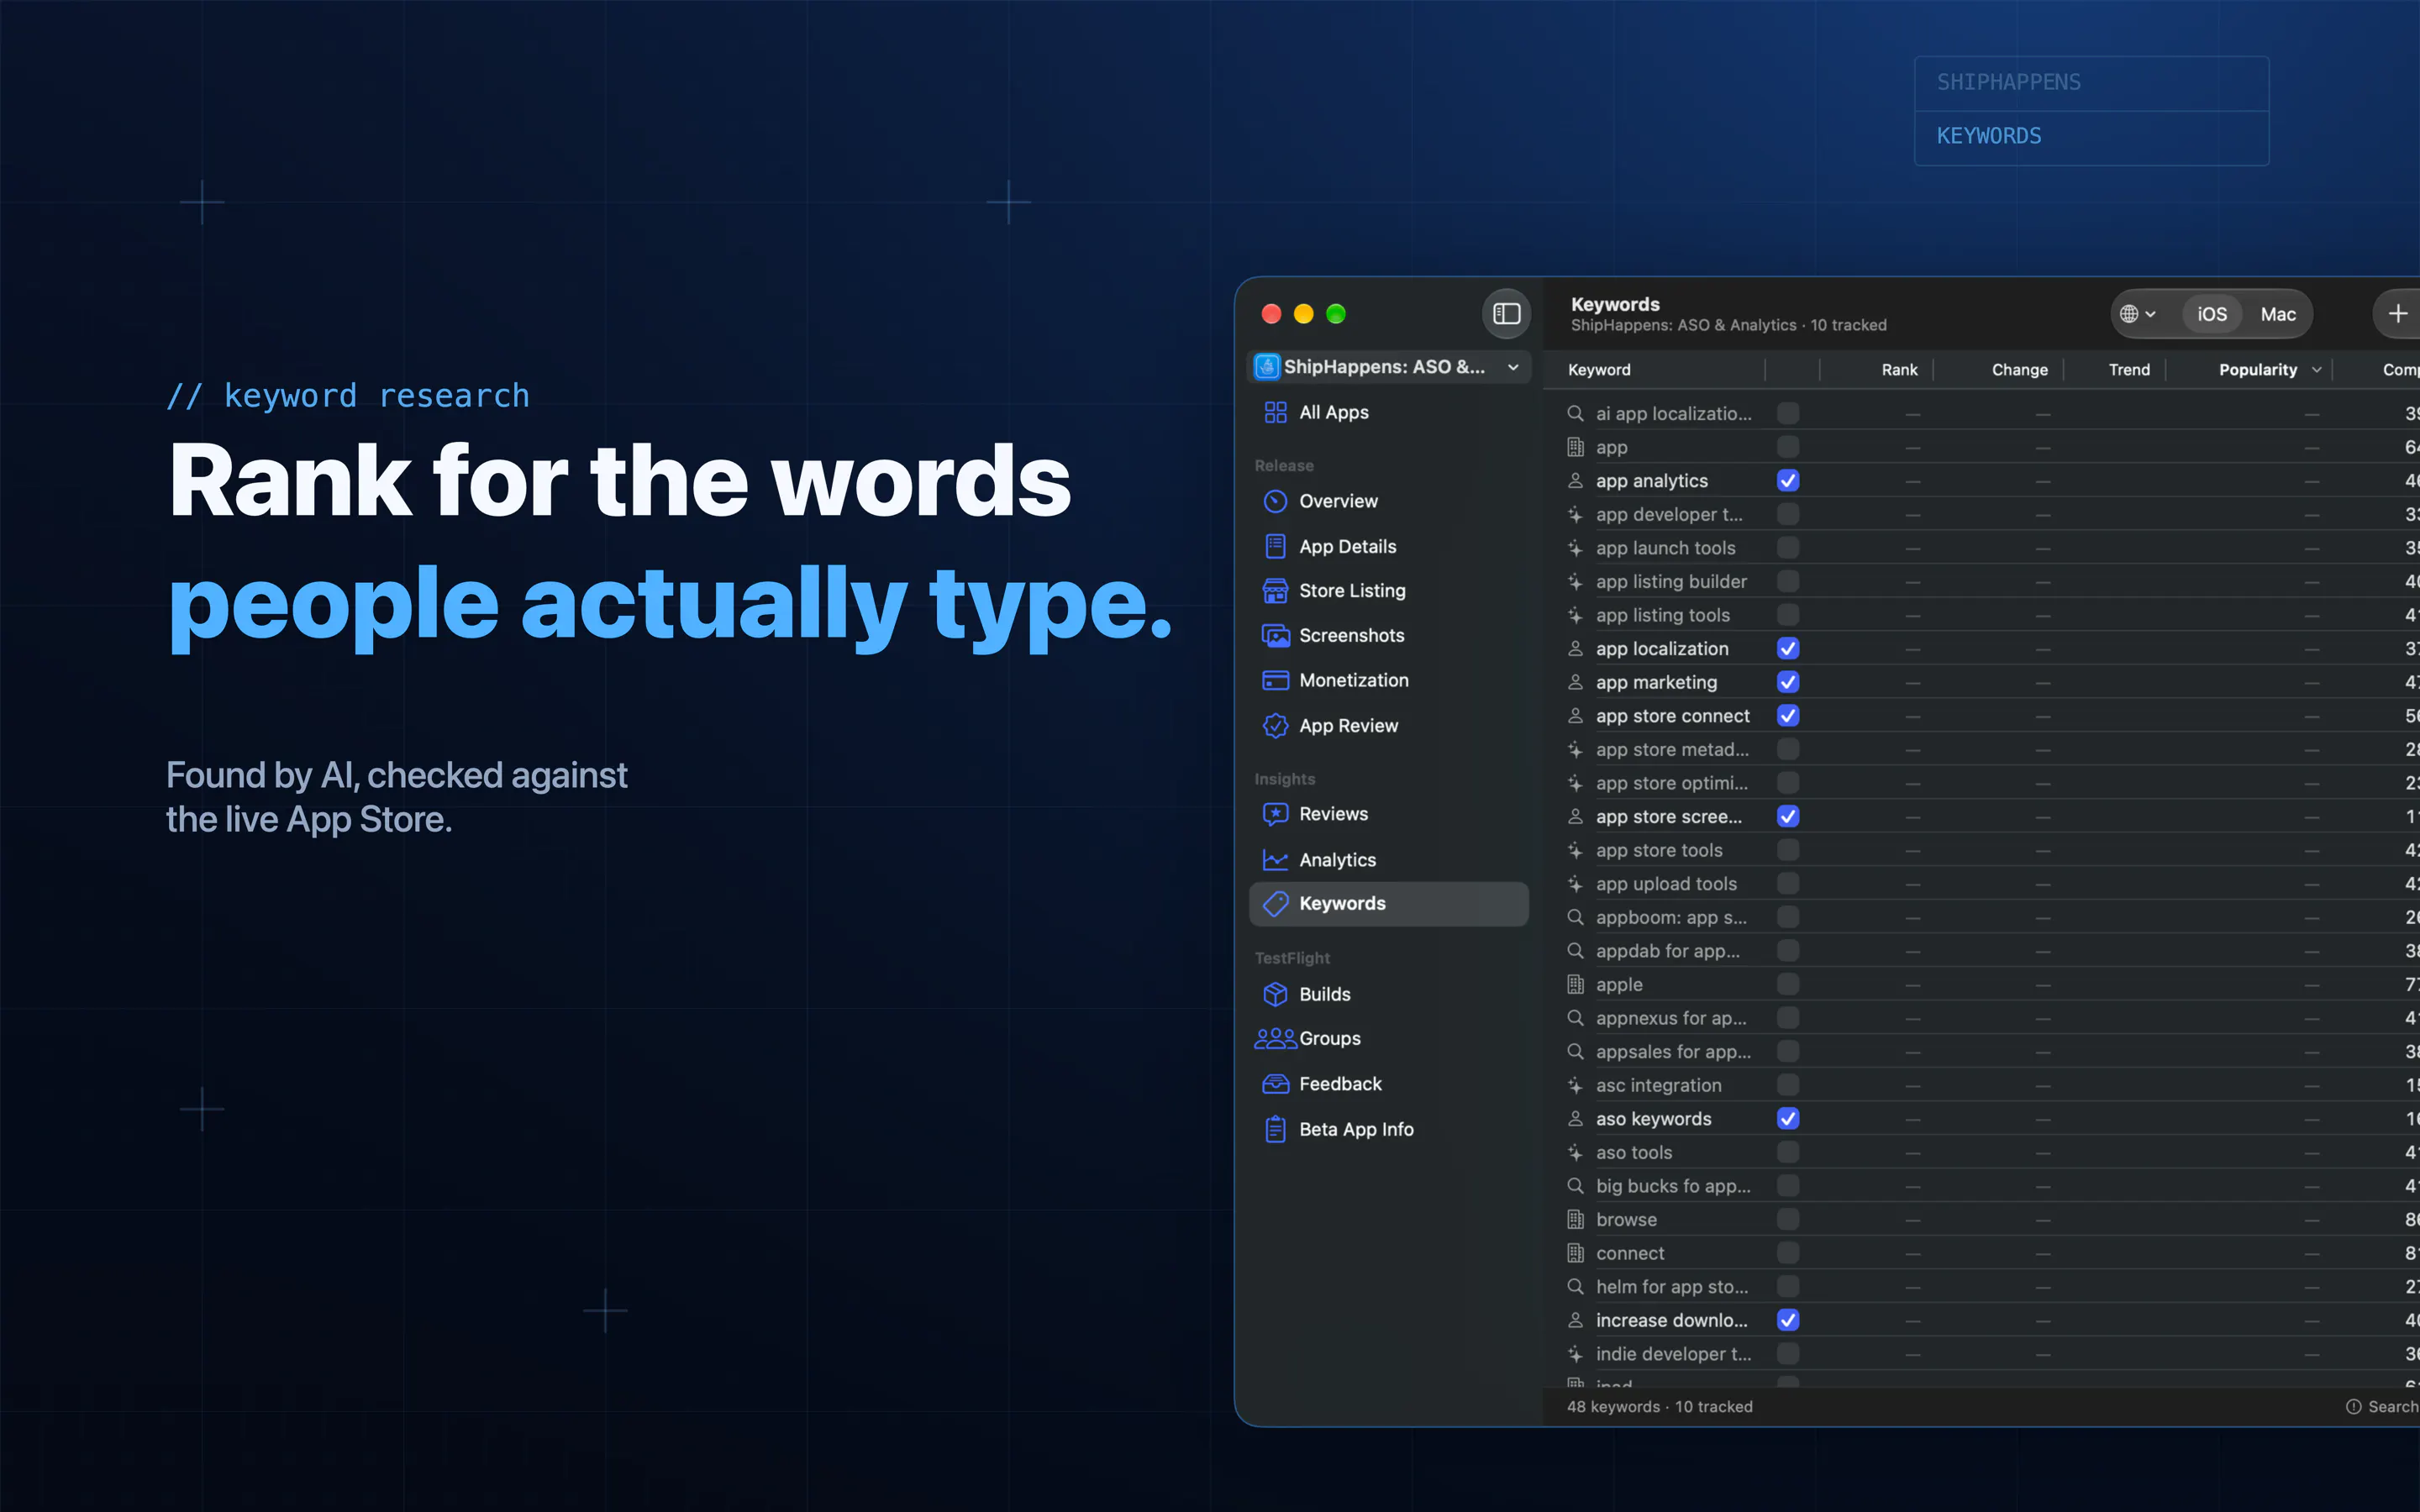Select Analytics in the sidebar

point(1389,860)
